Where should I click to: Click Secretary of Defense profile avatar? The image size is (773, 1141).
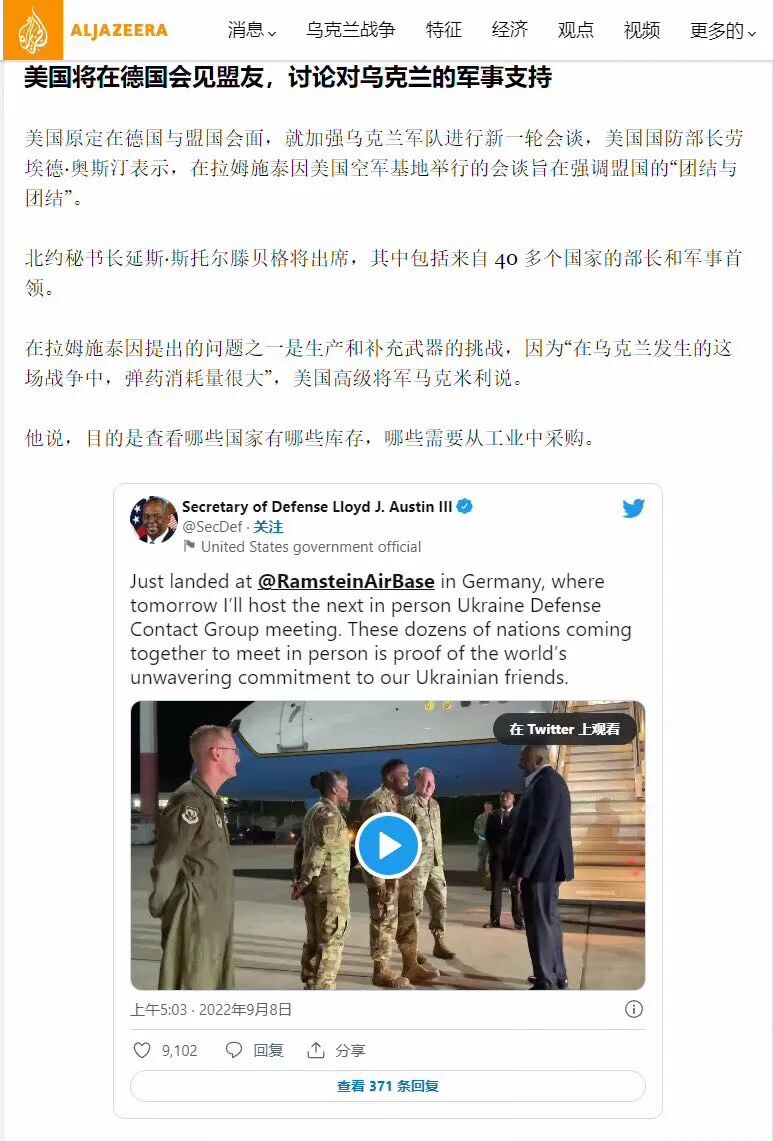[x=153, y=520]
